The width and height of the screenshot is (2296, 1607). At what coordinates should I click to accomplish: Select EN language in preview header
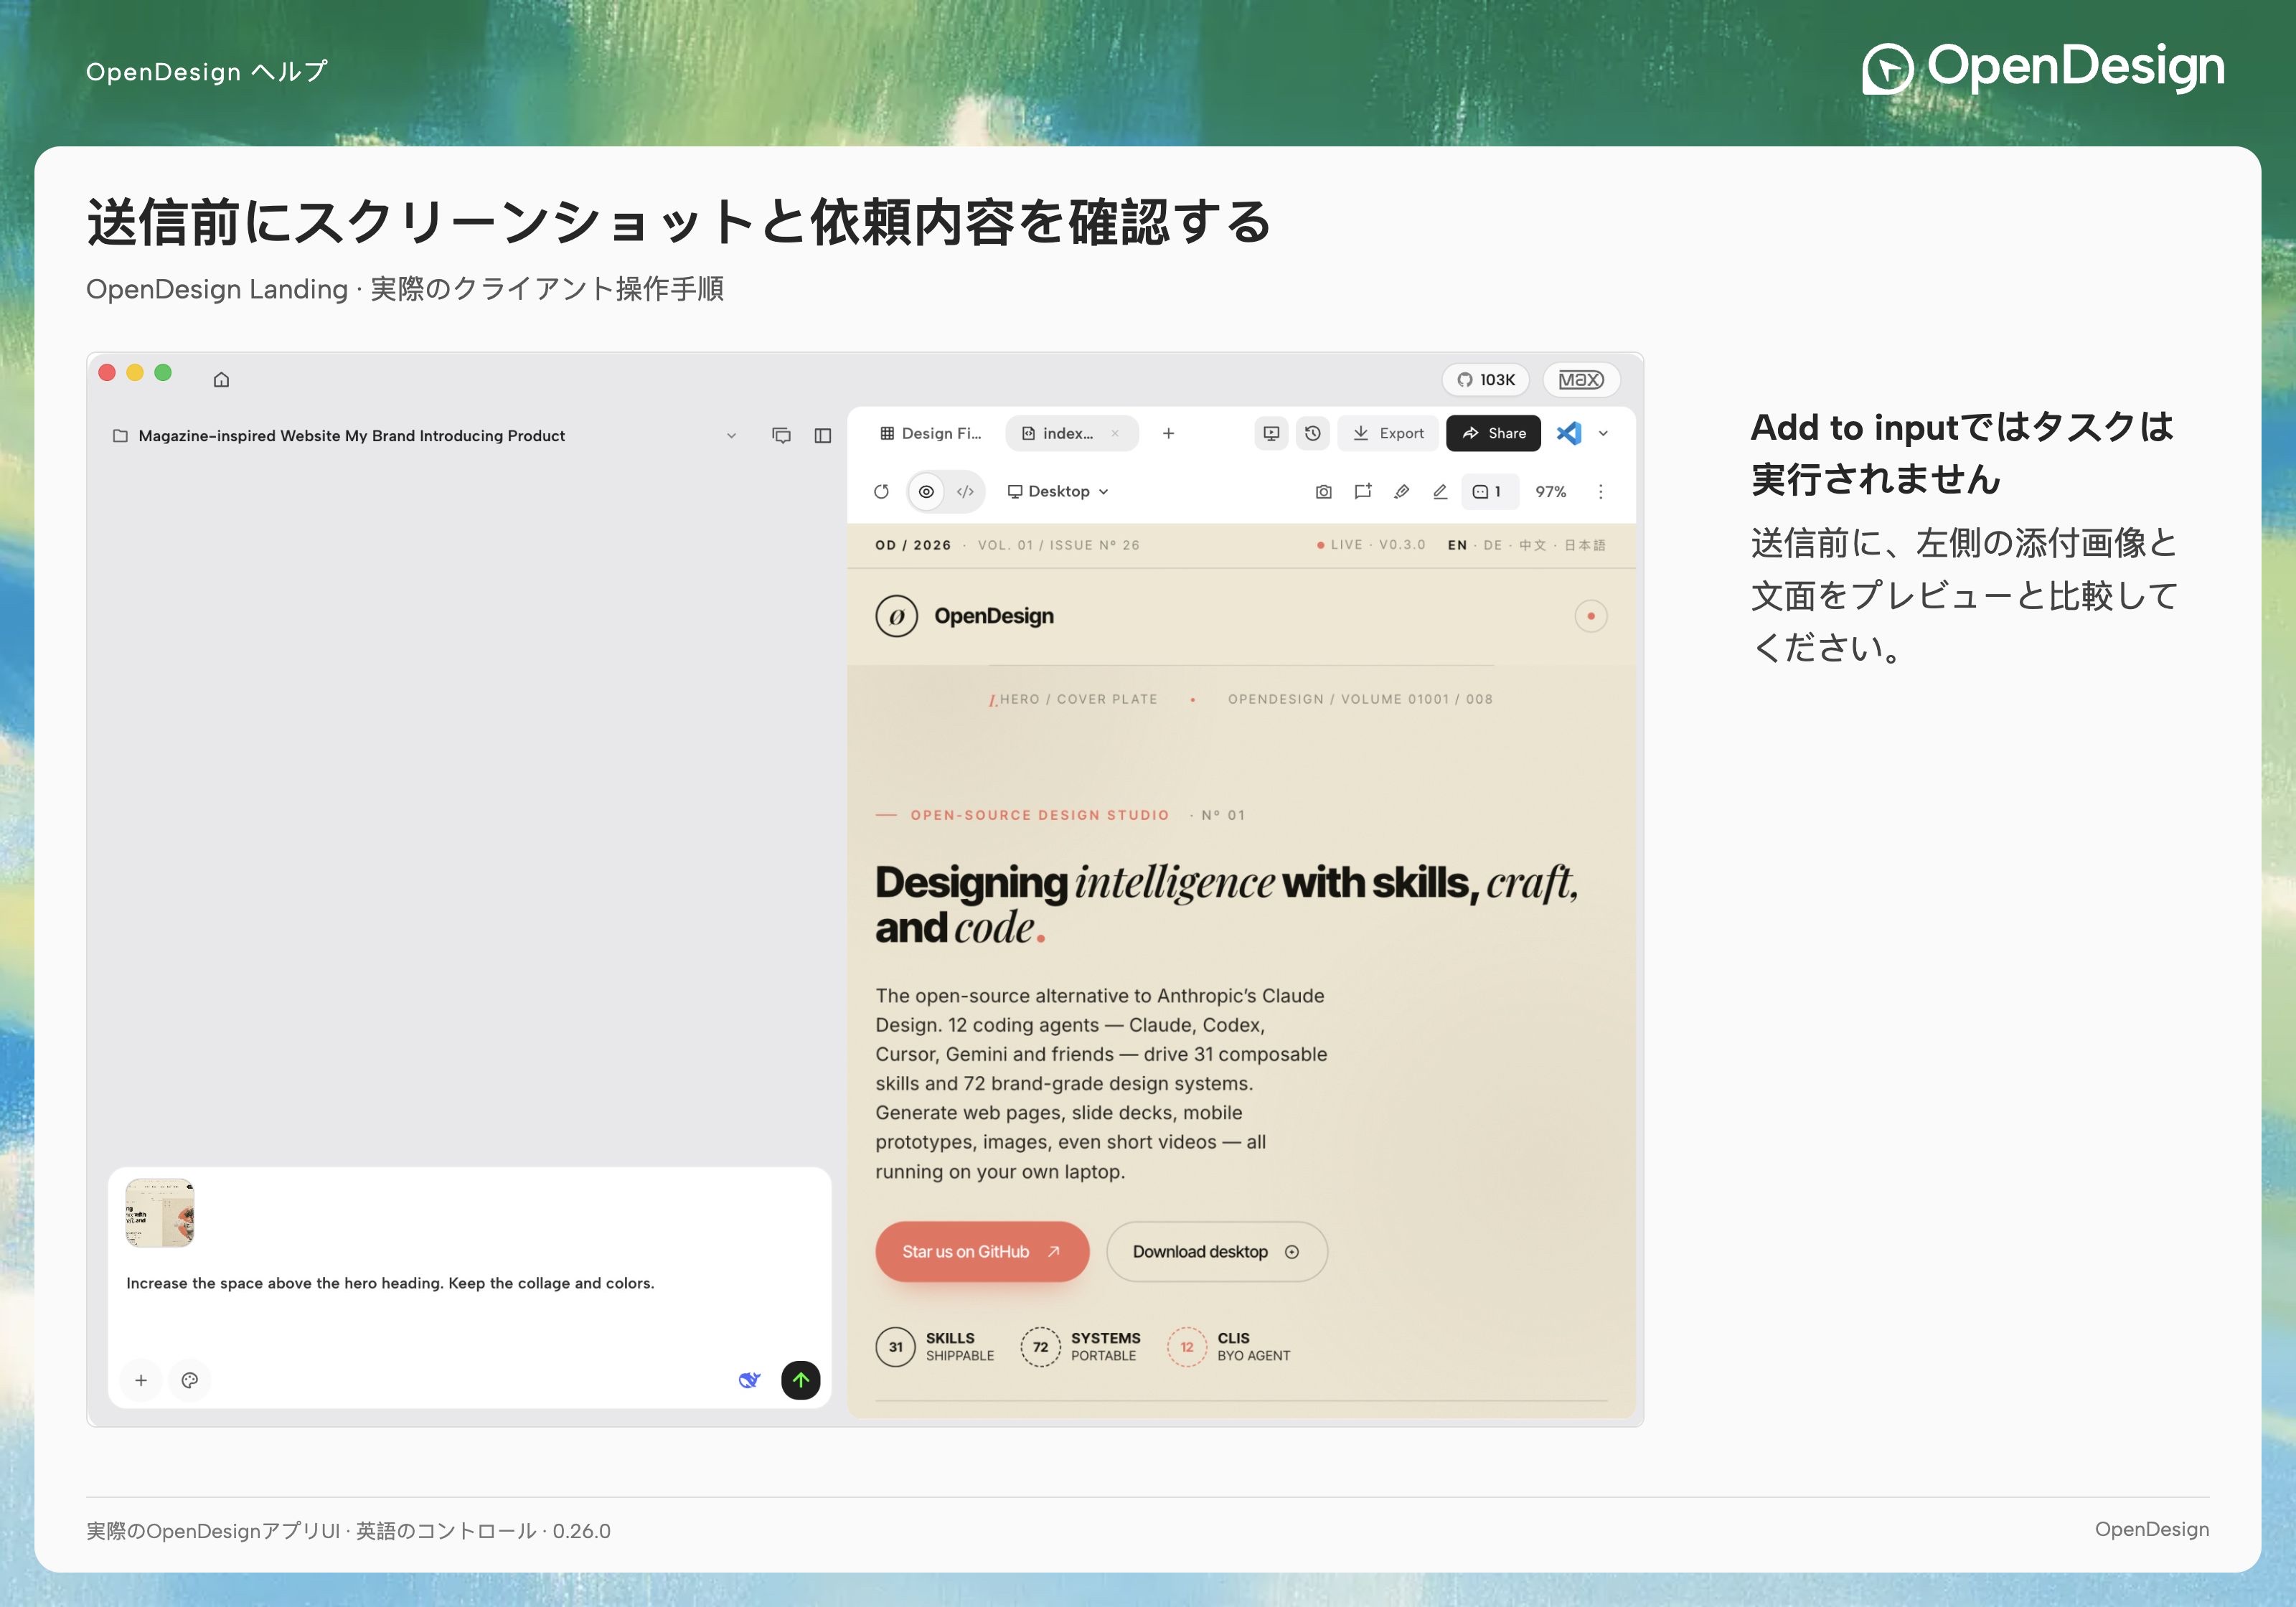coord(1457,546)
